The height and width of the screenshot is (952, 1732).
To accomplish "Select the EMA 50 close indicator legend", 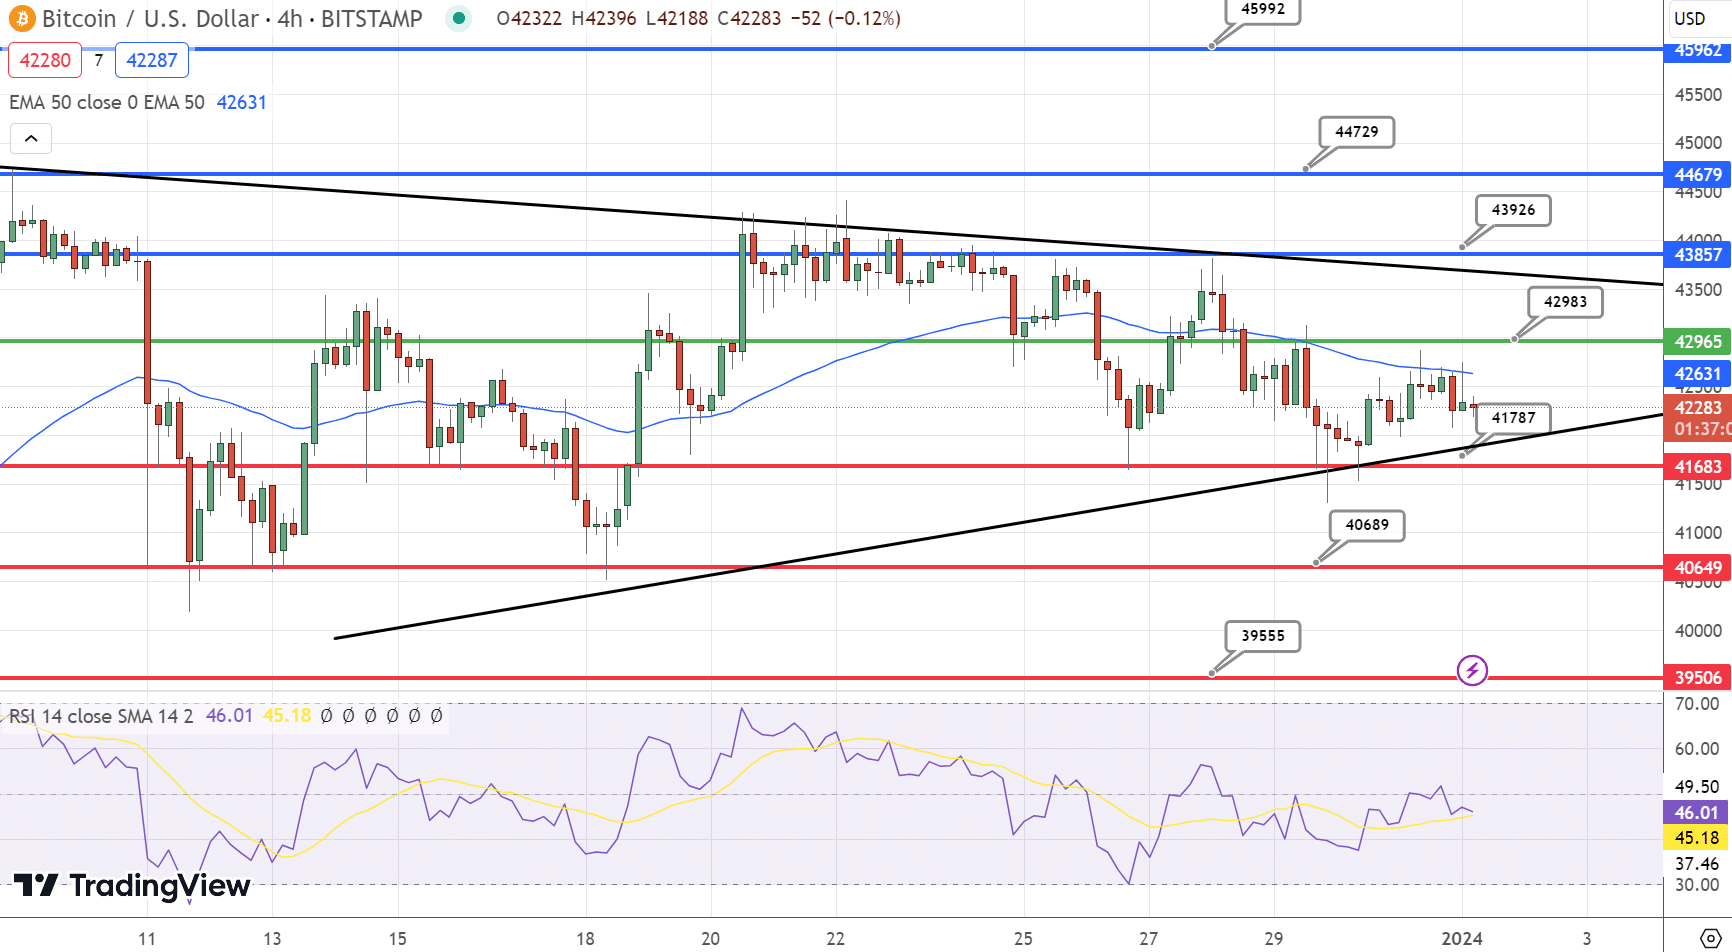I will coord(107,102).
